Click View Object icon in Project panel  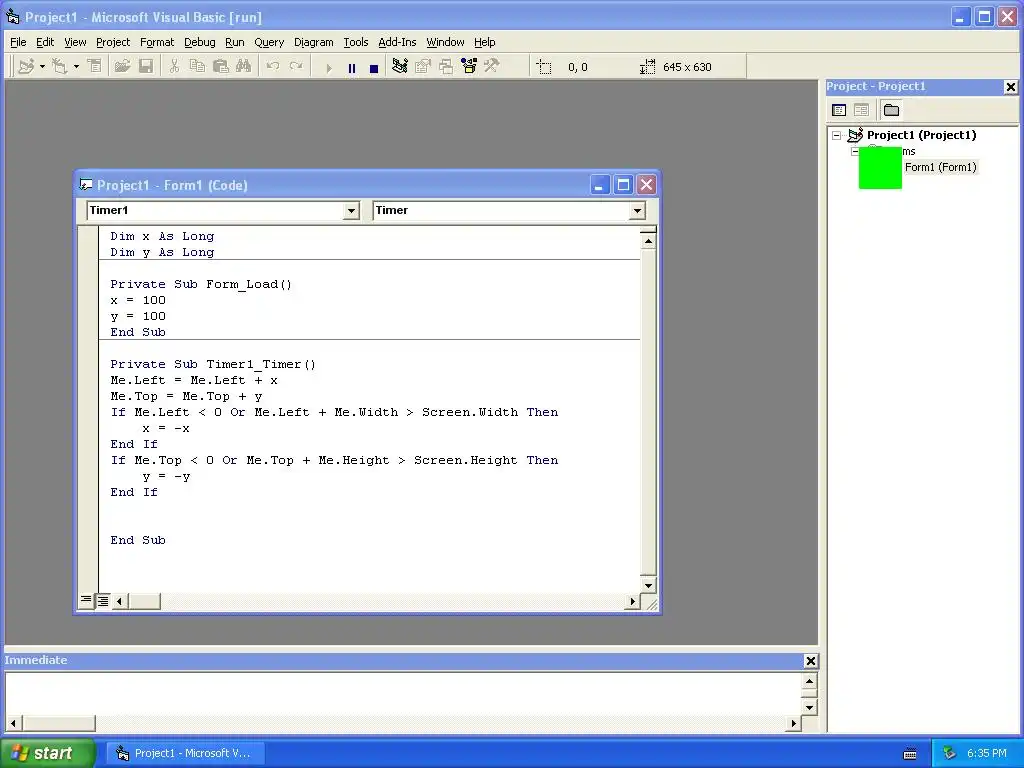coord(861,110)
